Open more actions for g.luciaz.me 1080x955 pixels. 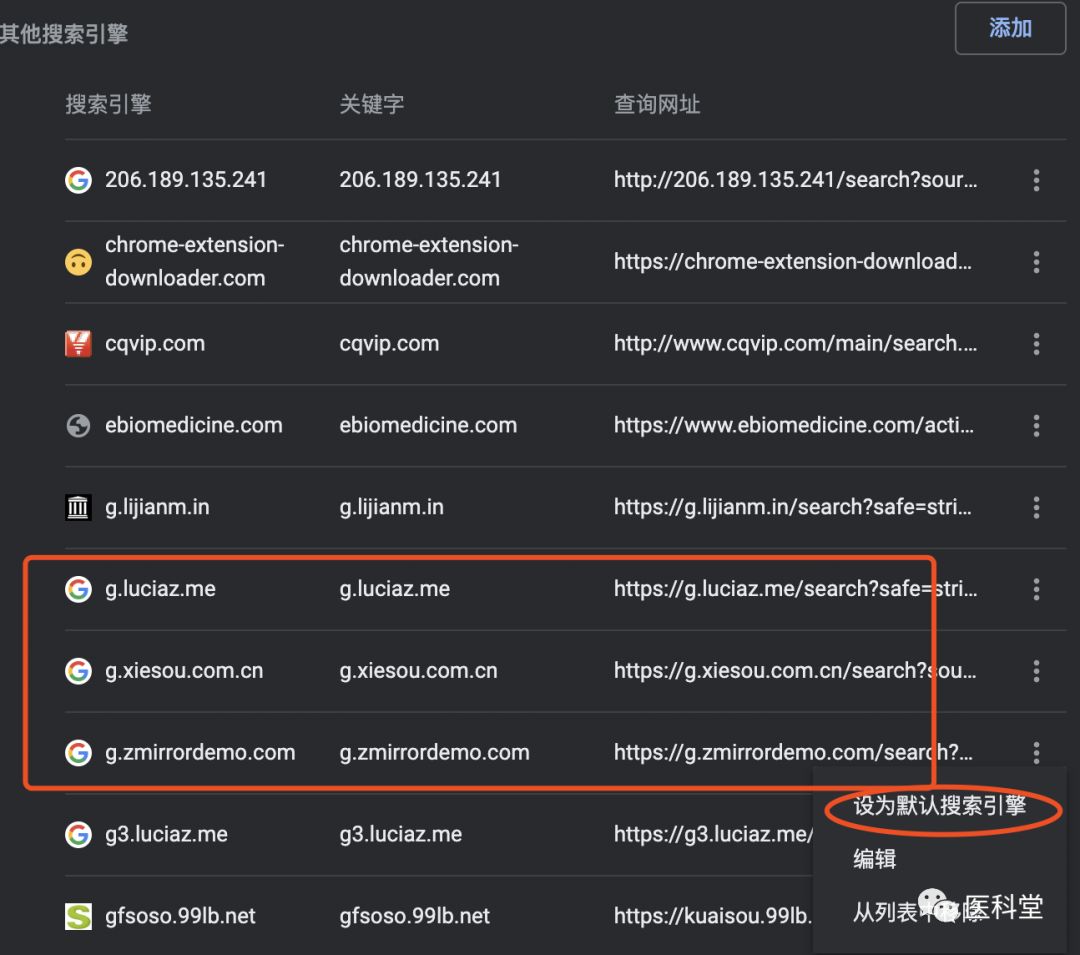tap(1036, 589)
